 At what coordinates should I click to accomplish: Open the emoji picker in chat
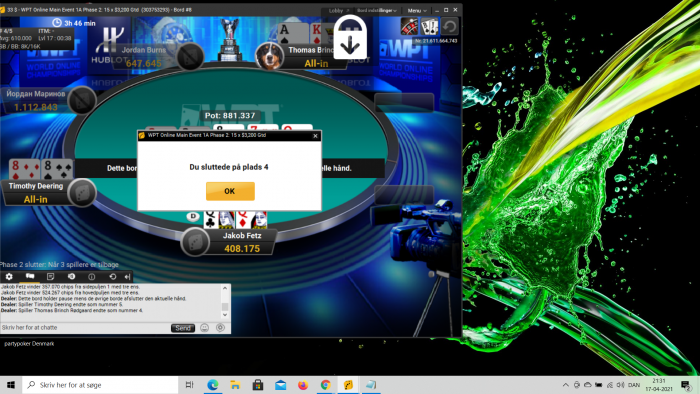pos(204,328)
